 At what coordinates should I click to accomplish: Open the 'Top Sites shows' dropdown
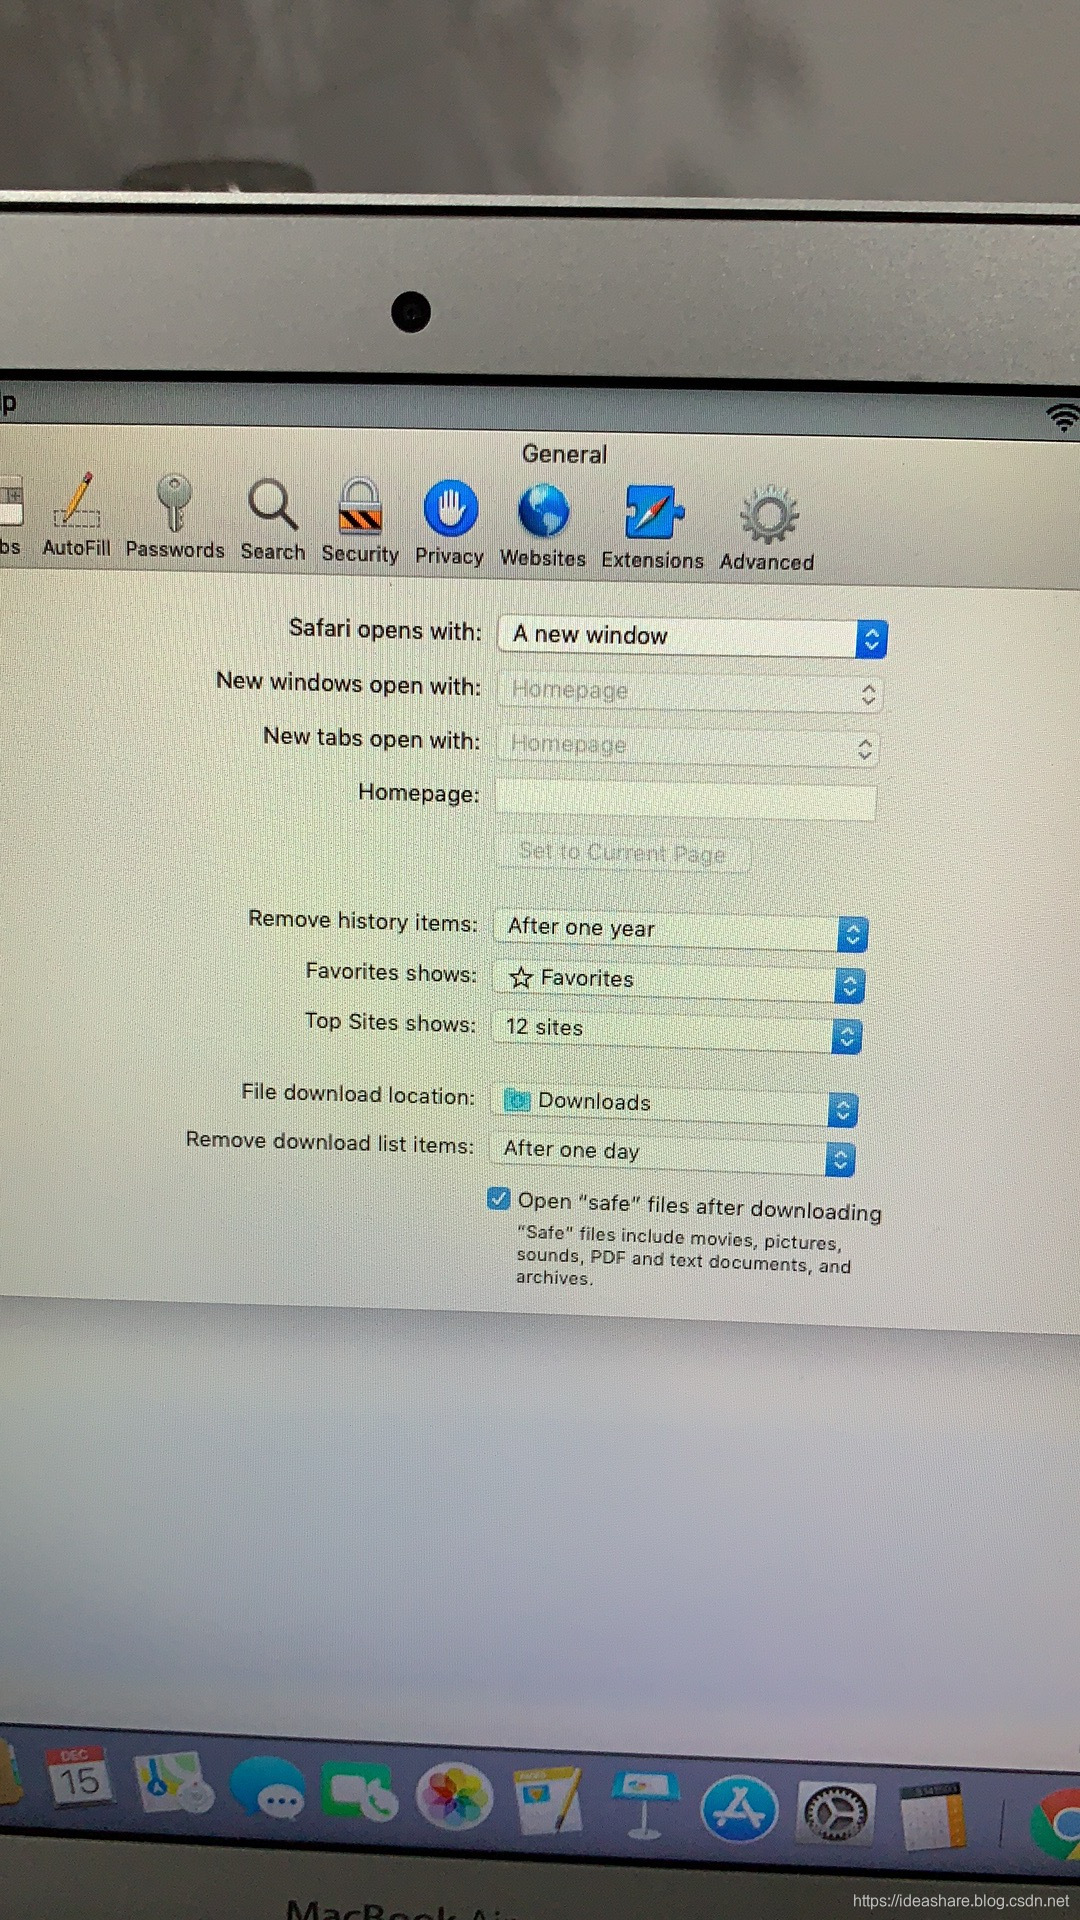(x=676, y=1031)
